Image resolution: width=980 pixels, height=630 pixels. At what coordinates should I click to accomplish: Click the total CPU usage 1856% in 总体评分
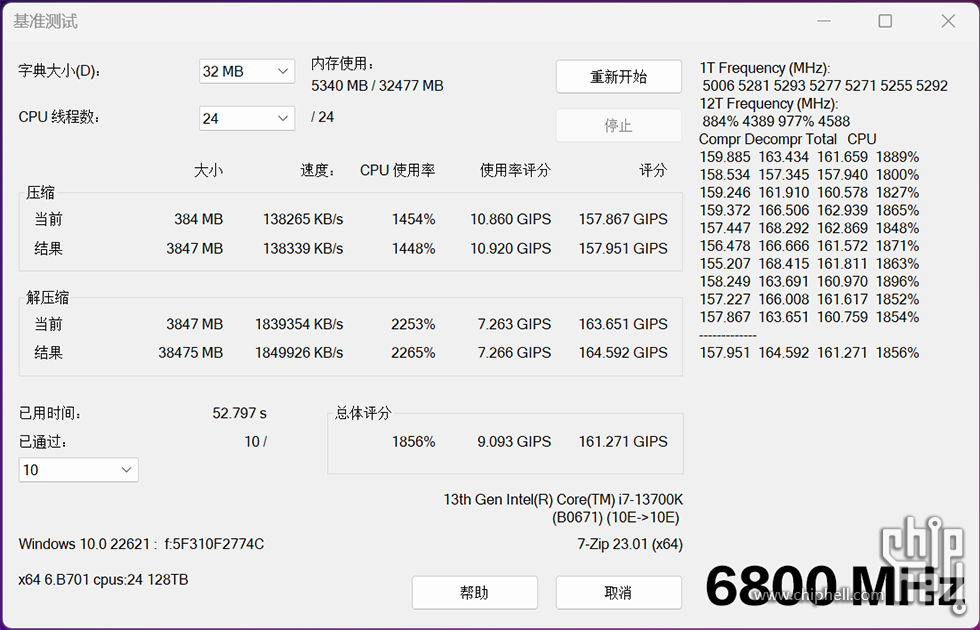pos(414,442)
